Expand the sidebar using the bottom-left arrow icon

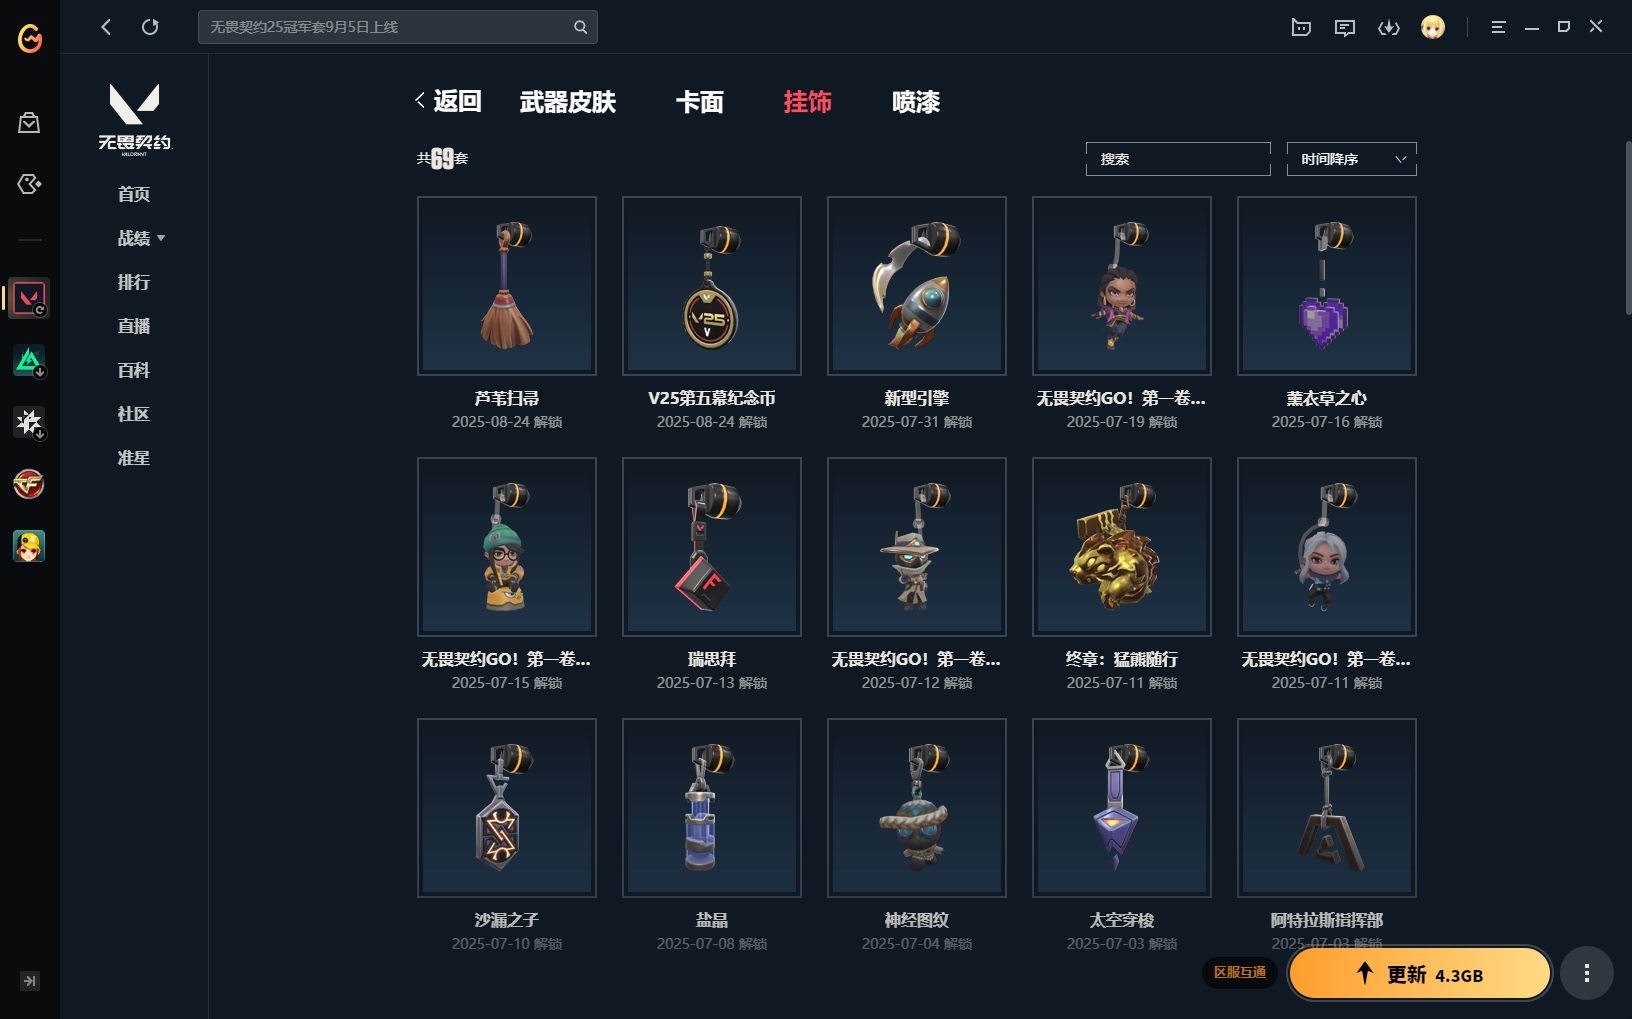tap(30, 981)
